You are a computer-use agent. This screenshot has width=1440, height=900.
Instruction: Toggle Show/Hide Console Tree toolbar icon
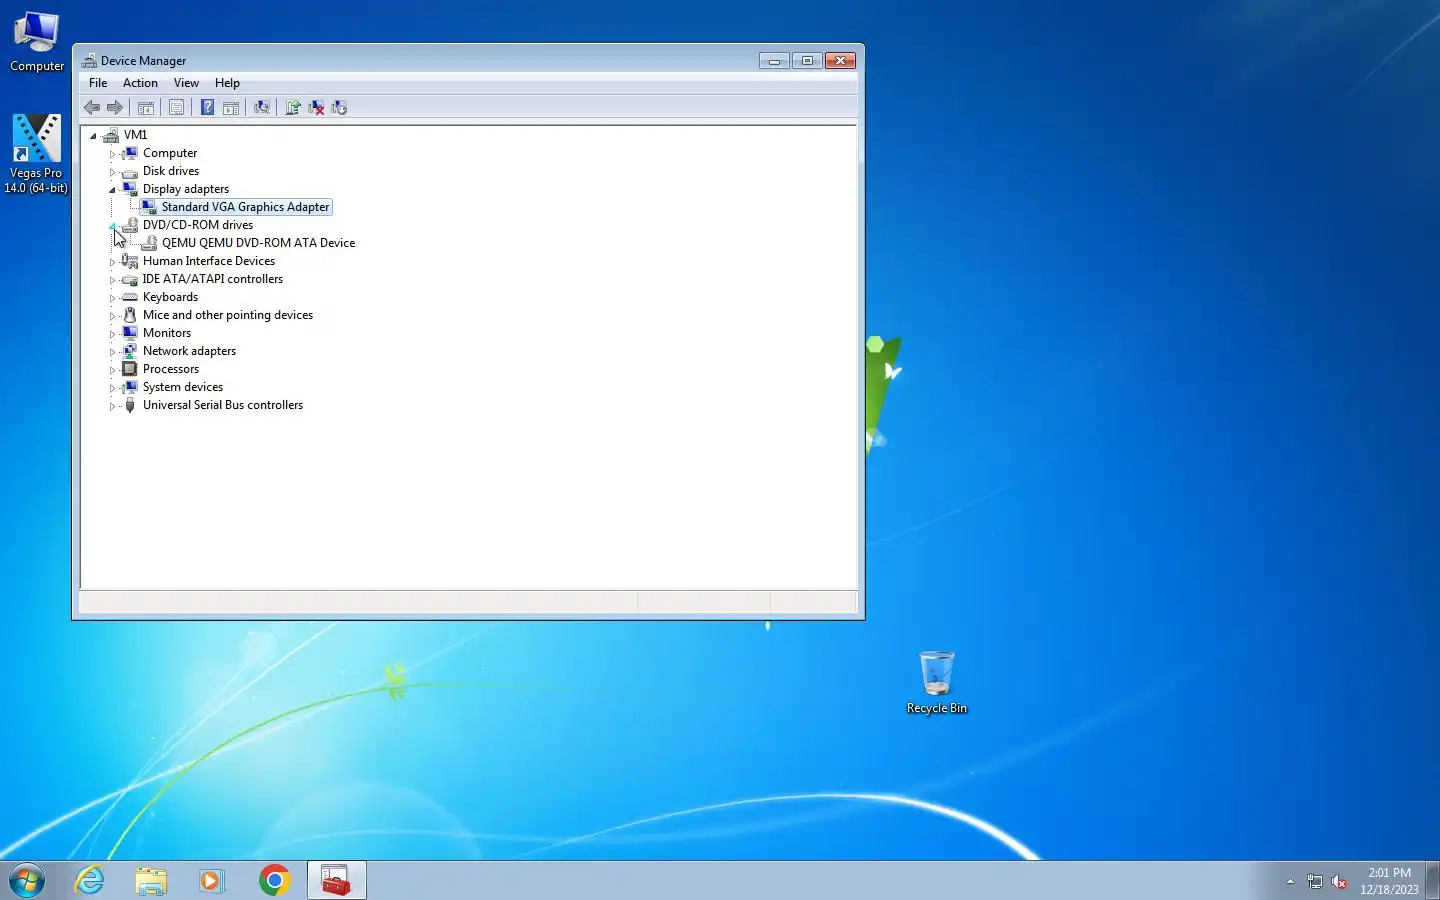(146, 108)
